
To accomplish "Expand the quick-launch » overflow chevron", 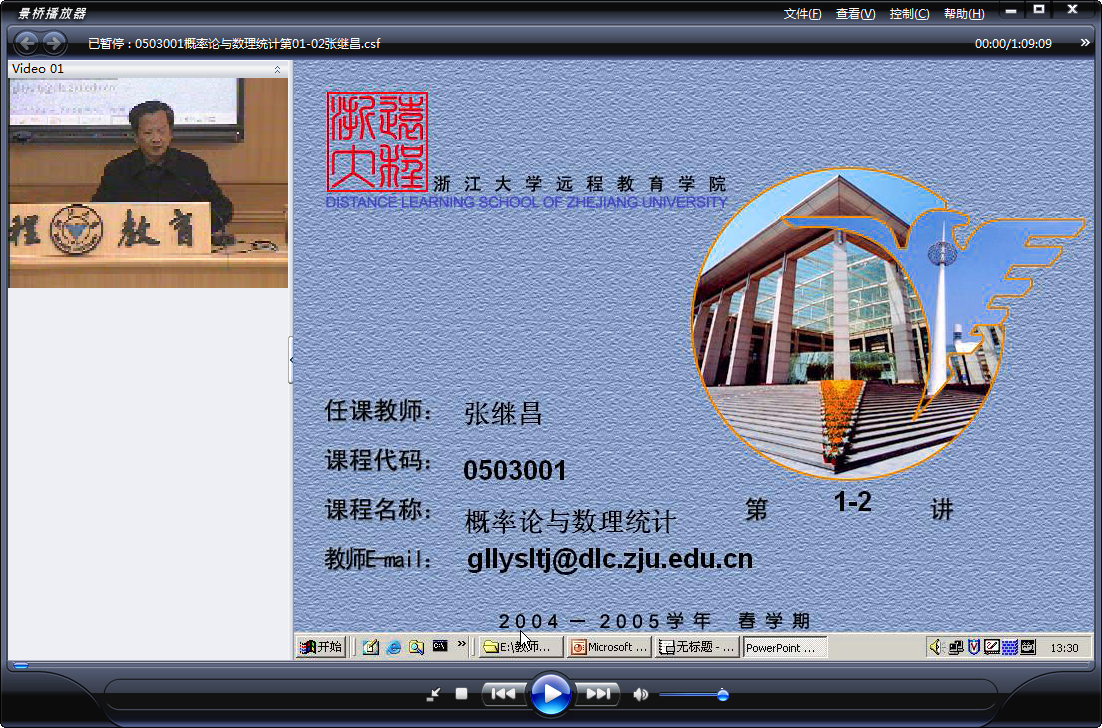I will (x=461, y=643).
